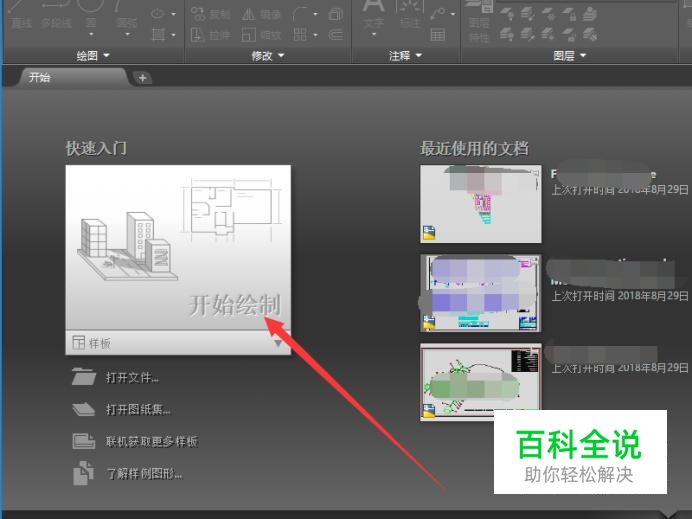Click the Match Layer icon
The height and width of the screenshot is (519, 692).
pyautogui.click(x=590, y=34)
